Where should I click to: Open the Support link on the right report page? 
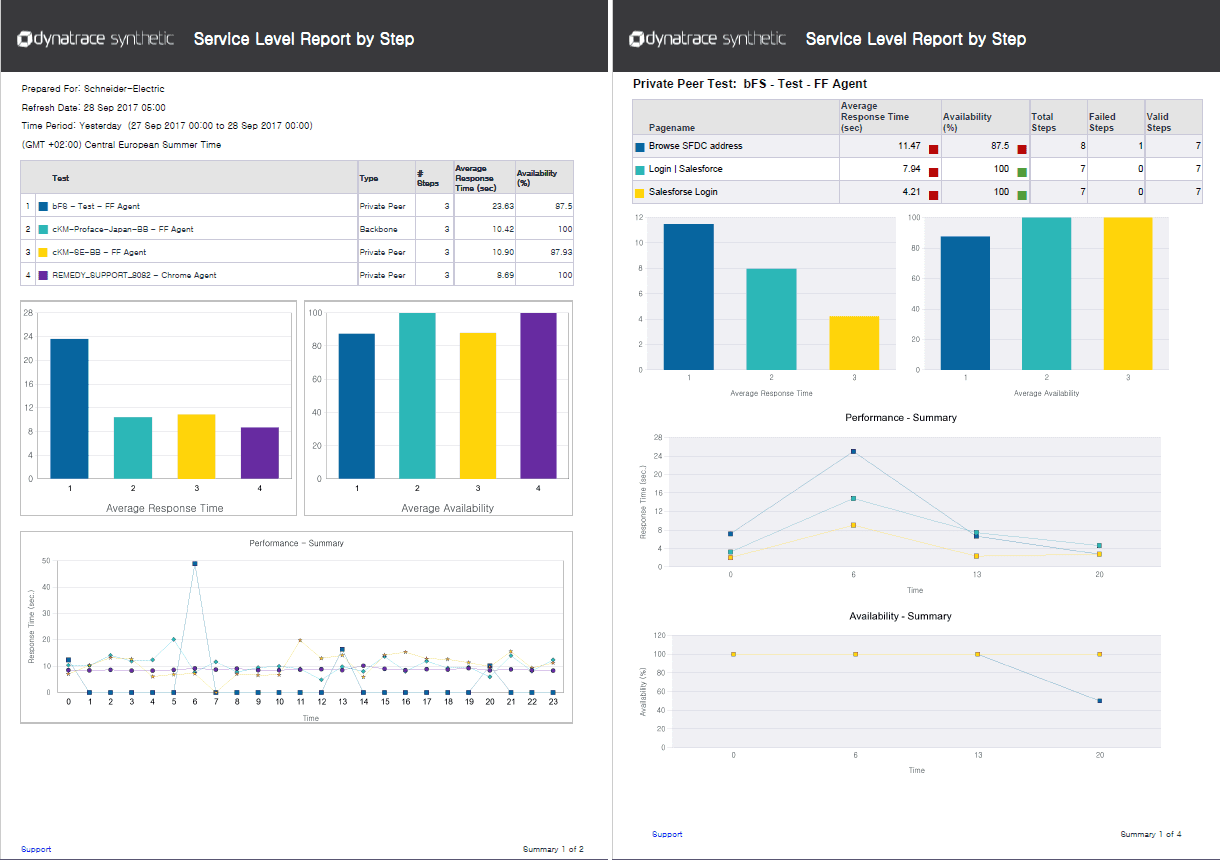(667, 834)
